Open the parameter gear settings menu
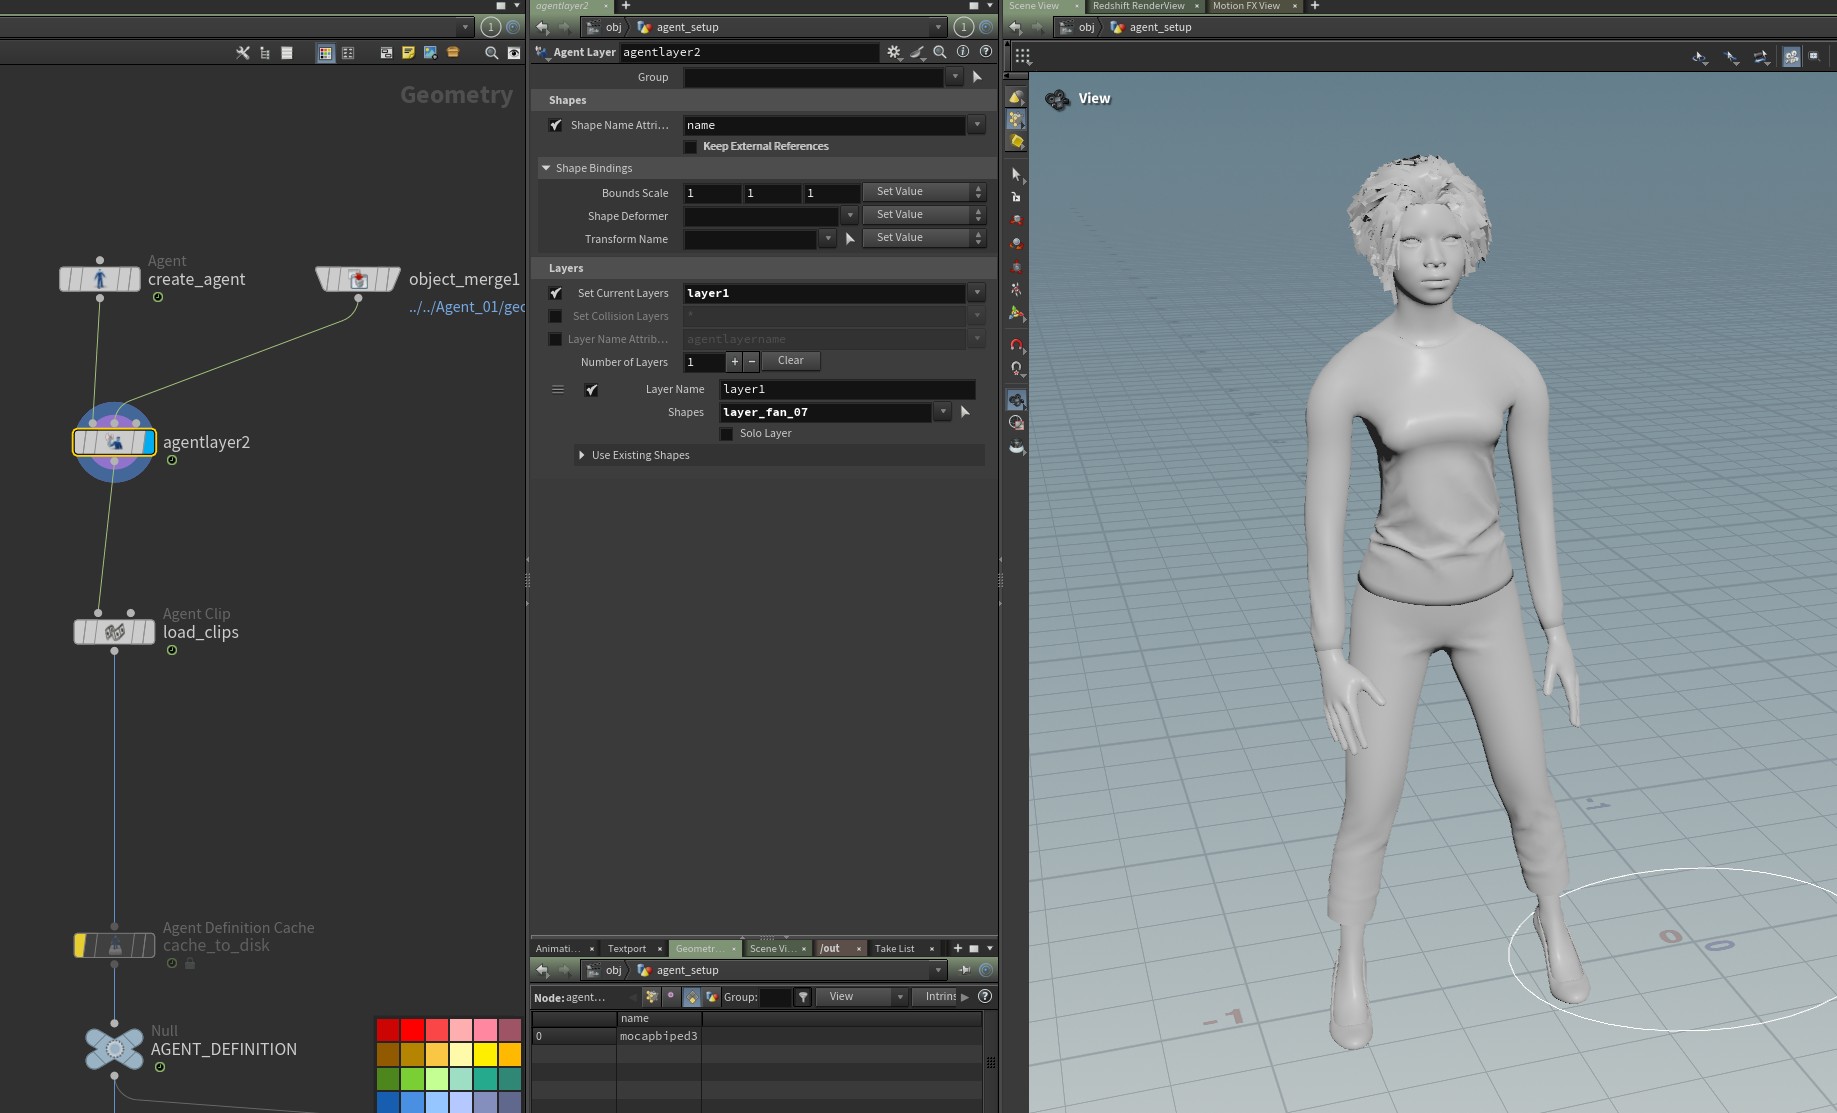This screenshot has height=1113, width=1837. point(893,52)
